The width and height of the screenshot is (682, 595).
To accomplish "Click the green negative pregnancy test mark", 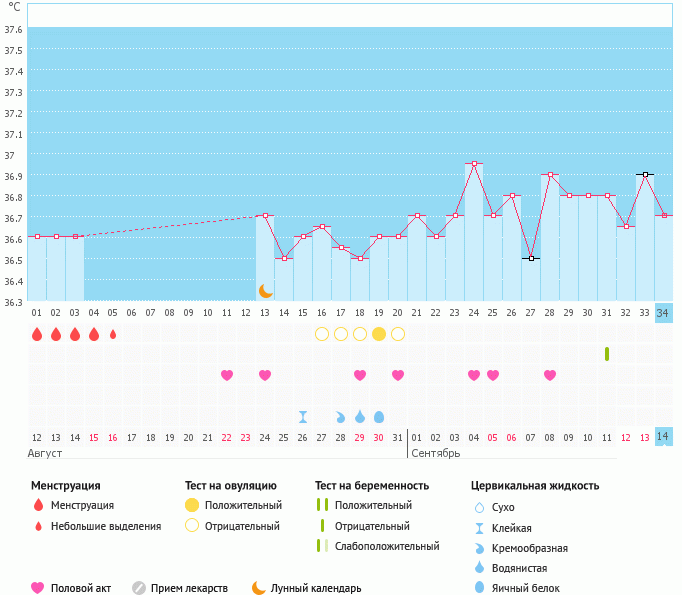I will (x=607, y=354).
